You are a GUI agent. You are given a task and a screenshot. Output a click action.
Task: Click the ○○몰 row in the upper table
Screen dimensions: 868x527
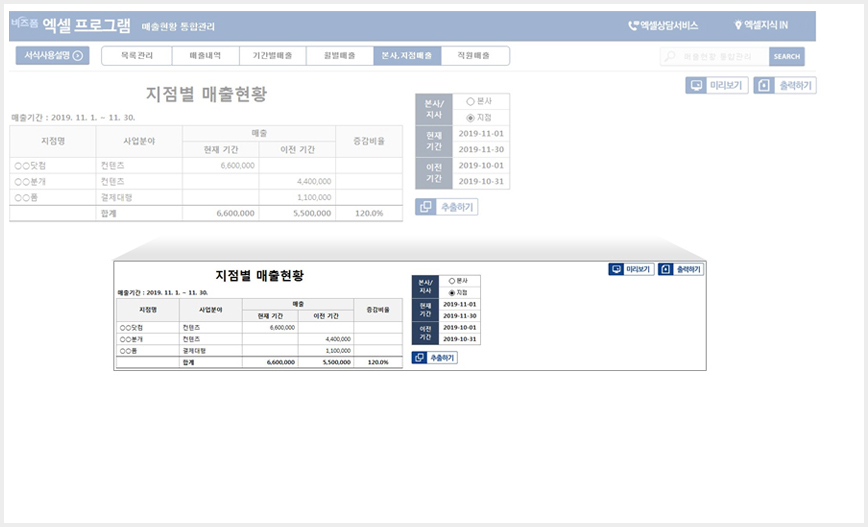tap(206, 198)
